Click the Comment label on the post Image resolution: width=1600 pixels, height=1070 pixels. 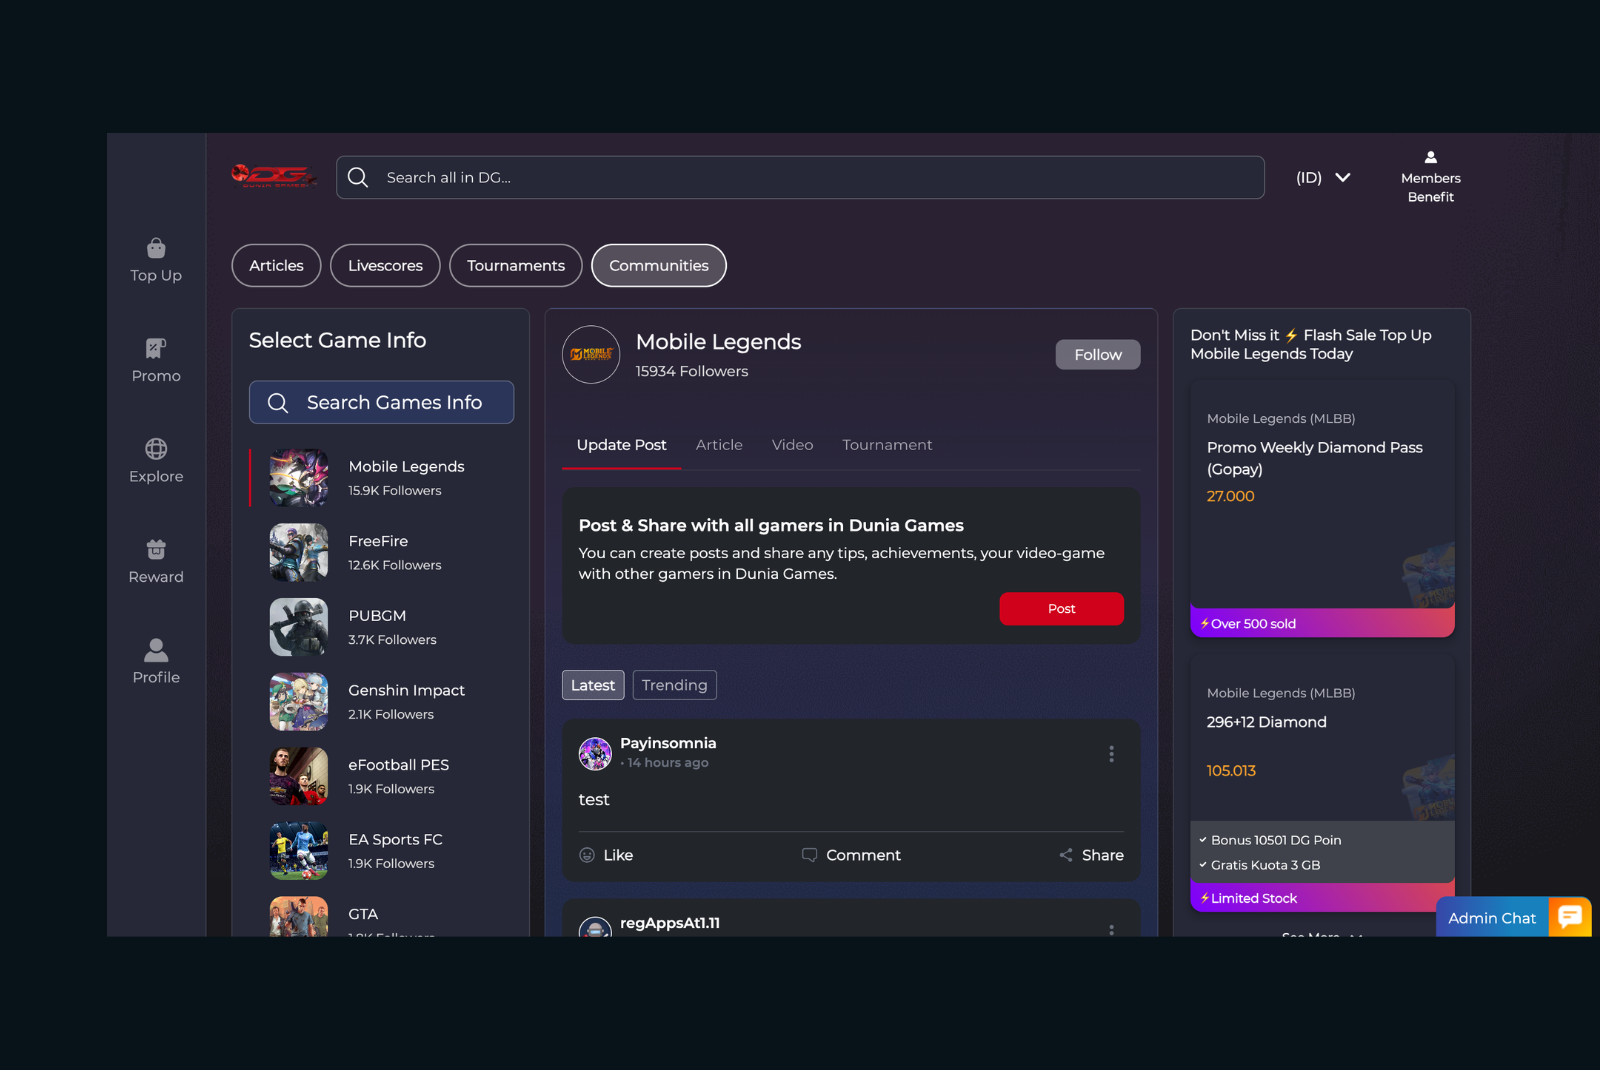click(863, 855)
